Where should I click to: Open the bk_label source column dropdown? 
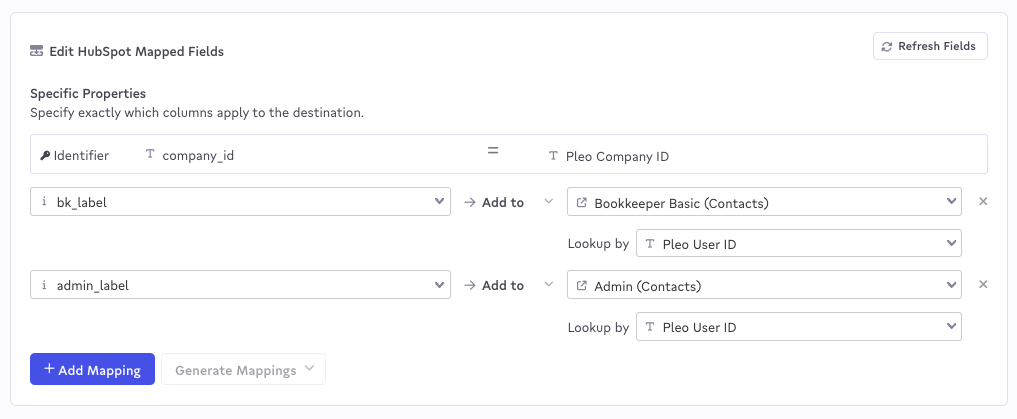[240, 202]
